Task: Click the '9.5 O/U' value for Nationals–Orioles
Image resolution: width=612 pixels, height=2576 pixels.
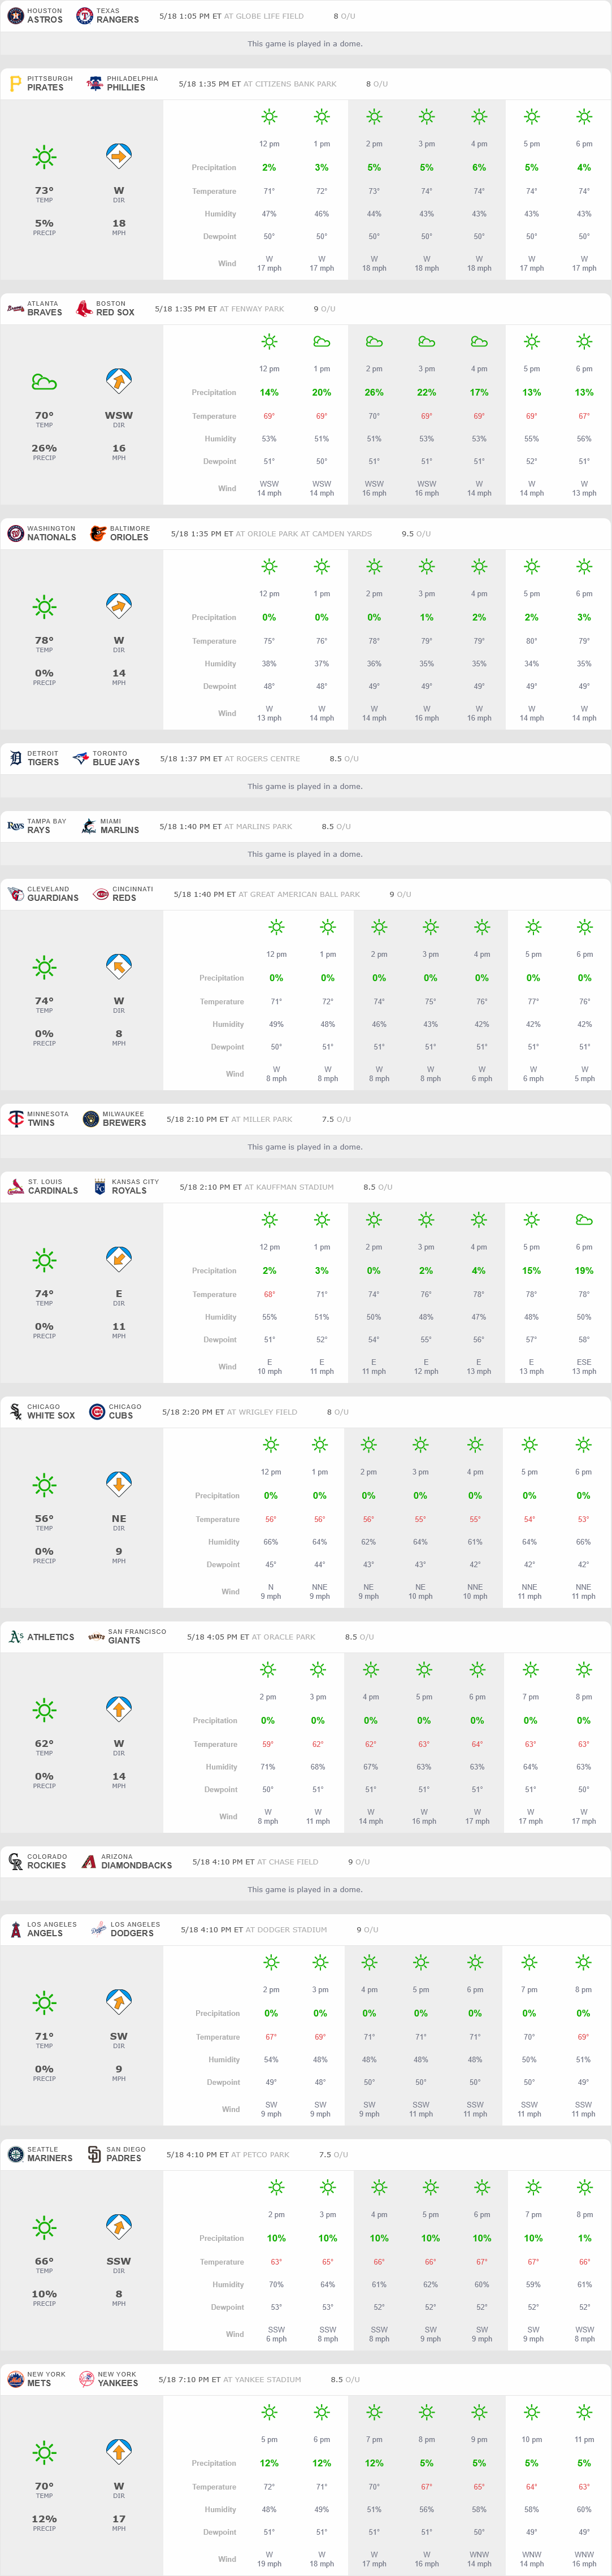Action: (x=416, y=534)
